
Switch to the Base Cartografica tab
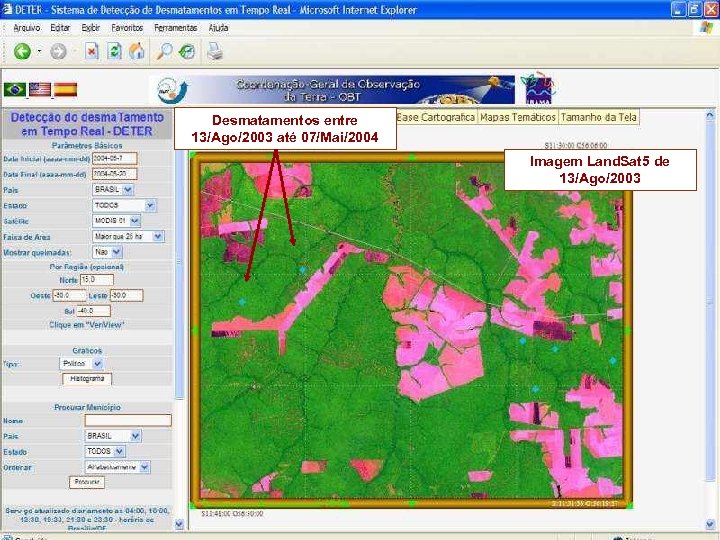[x=436, y=118]
